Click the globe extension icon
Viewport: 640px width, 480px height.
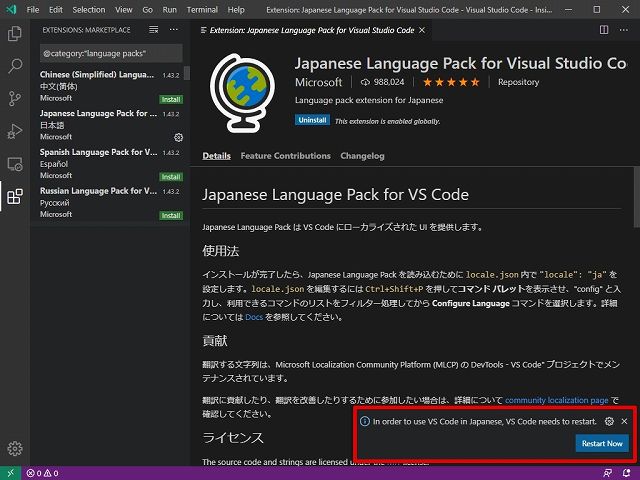[x=242, y=93]
